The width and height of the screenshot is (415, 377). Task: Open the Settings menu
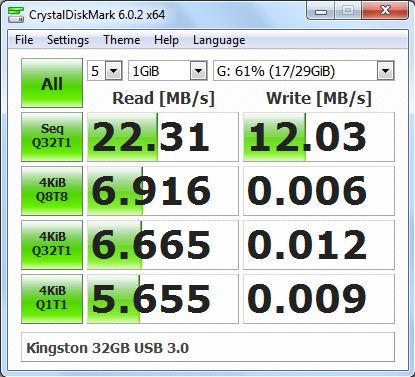coord(68,40)
